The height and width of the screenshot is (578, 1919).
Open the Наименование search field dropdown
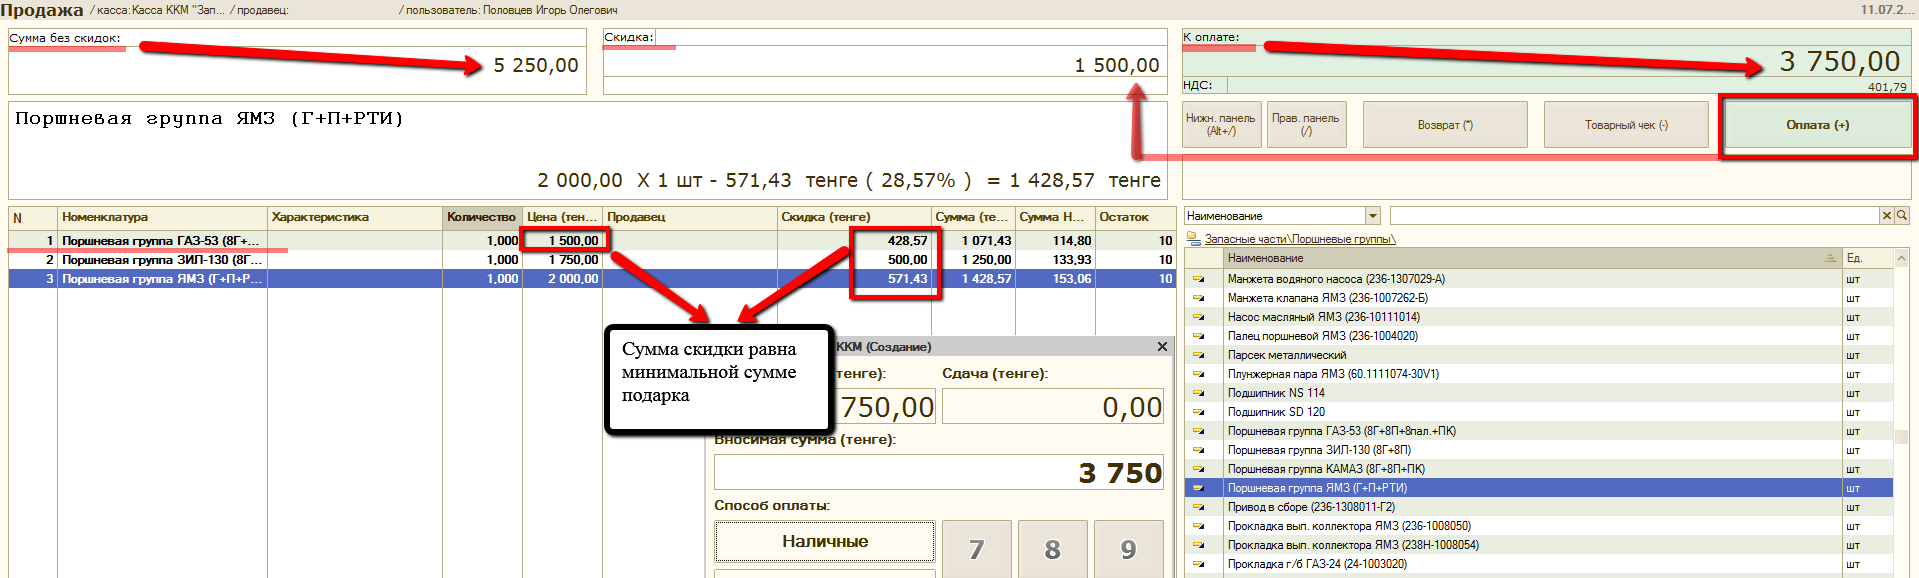pyautogui.click(x=1373, y=216)
